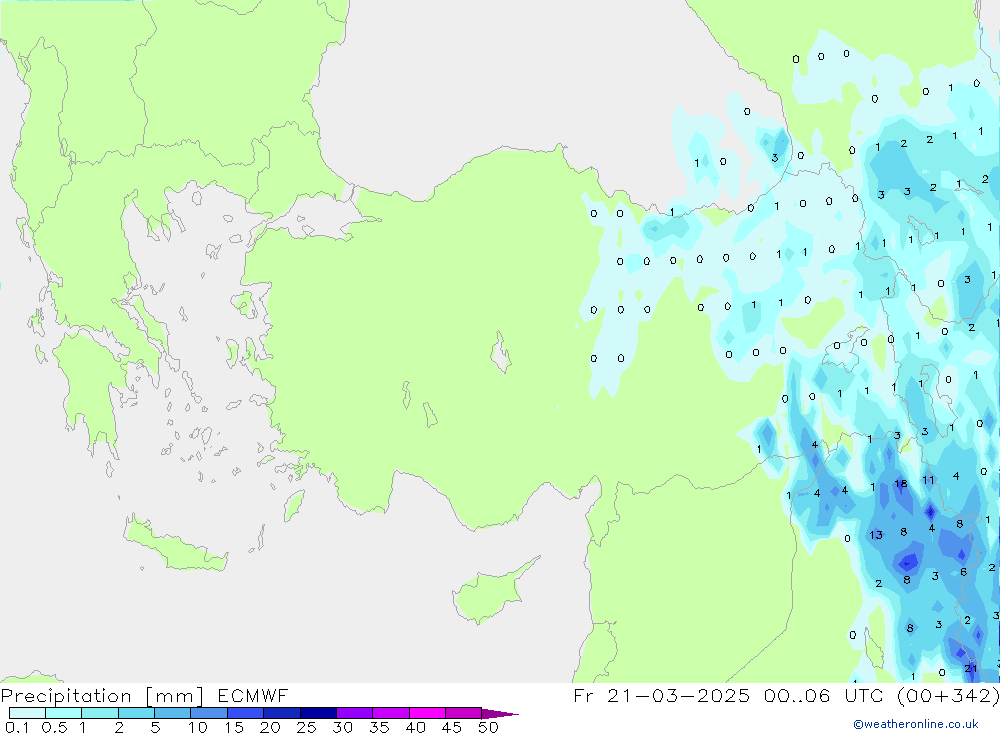Click the '18' precipitation value on map
This screenshot has height=733, width=1000.
pos(901,484)
